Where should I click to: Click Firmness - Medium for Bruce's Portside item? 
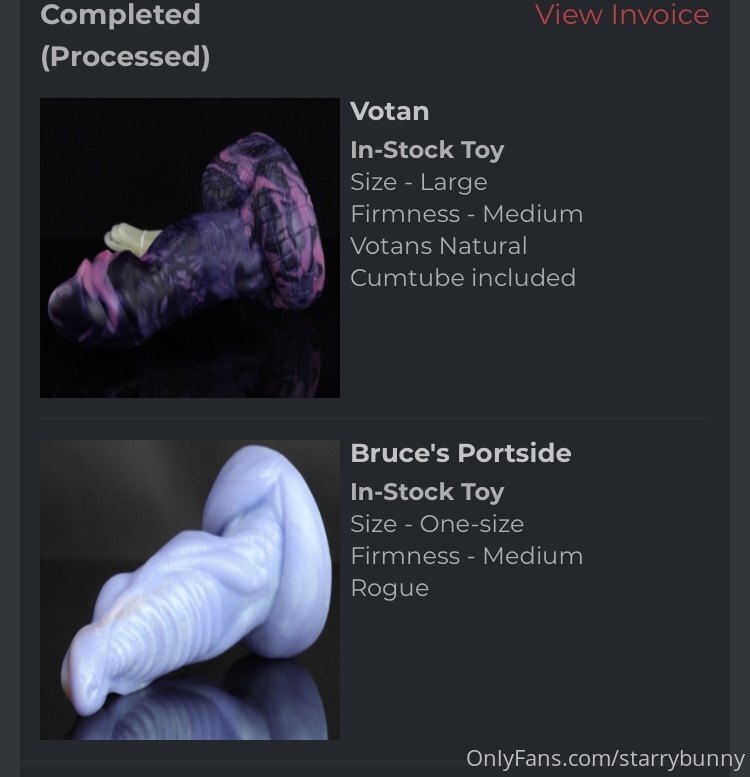tap(467, 556)
